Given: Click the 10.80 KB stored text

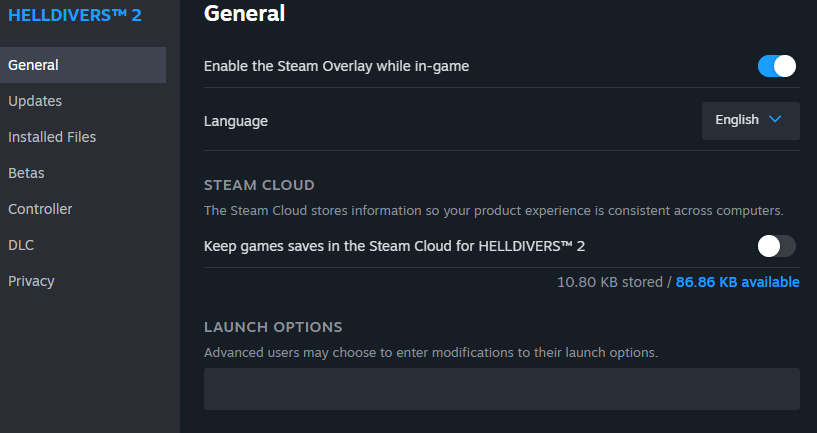Looking at the screenshot, I should (x=610, y=282).
